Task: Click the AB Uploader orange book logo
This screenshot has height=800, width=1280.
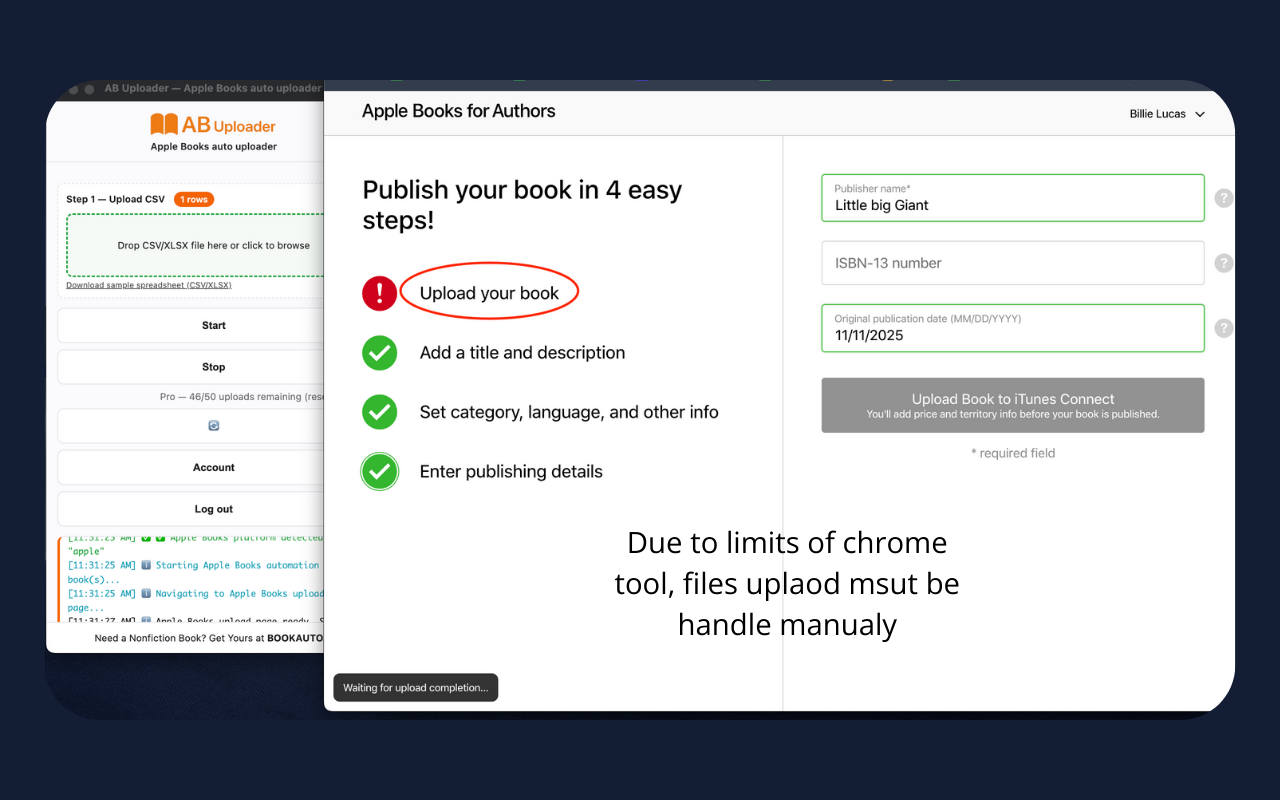Action: point(164,125)
